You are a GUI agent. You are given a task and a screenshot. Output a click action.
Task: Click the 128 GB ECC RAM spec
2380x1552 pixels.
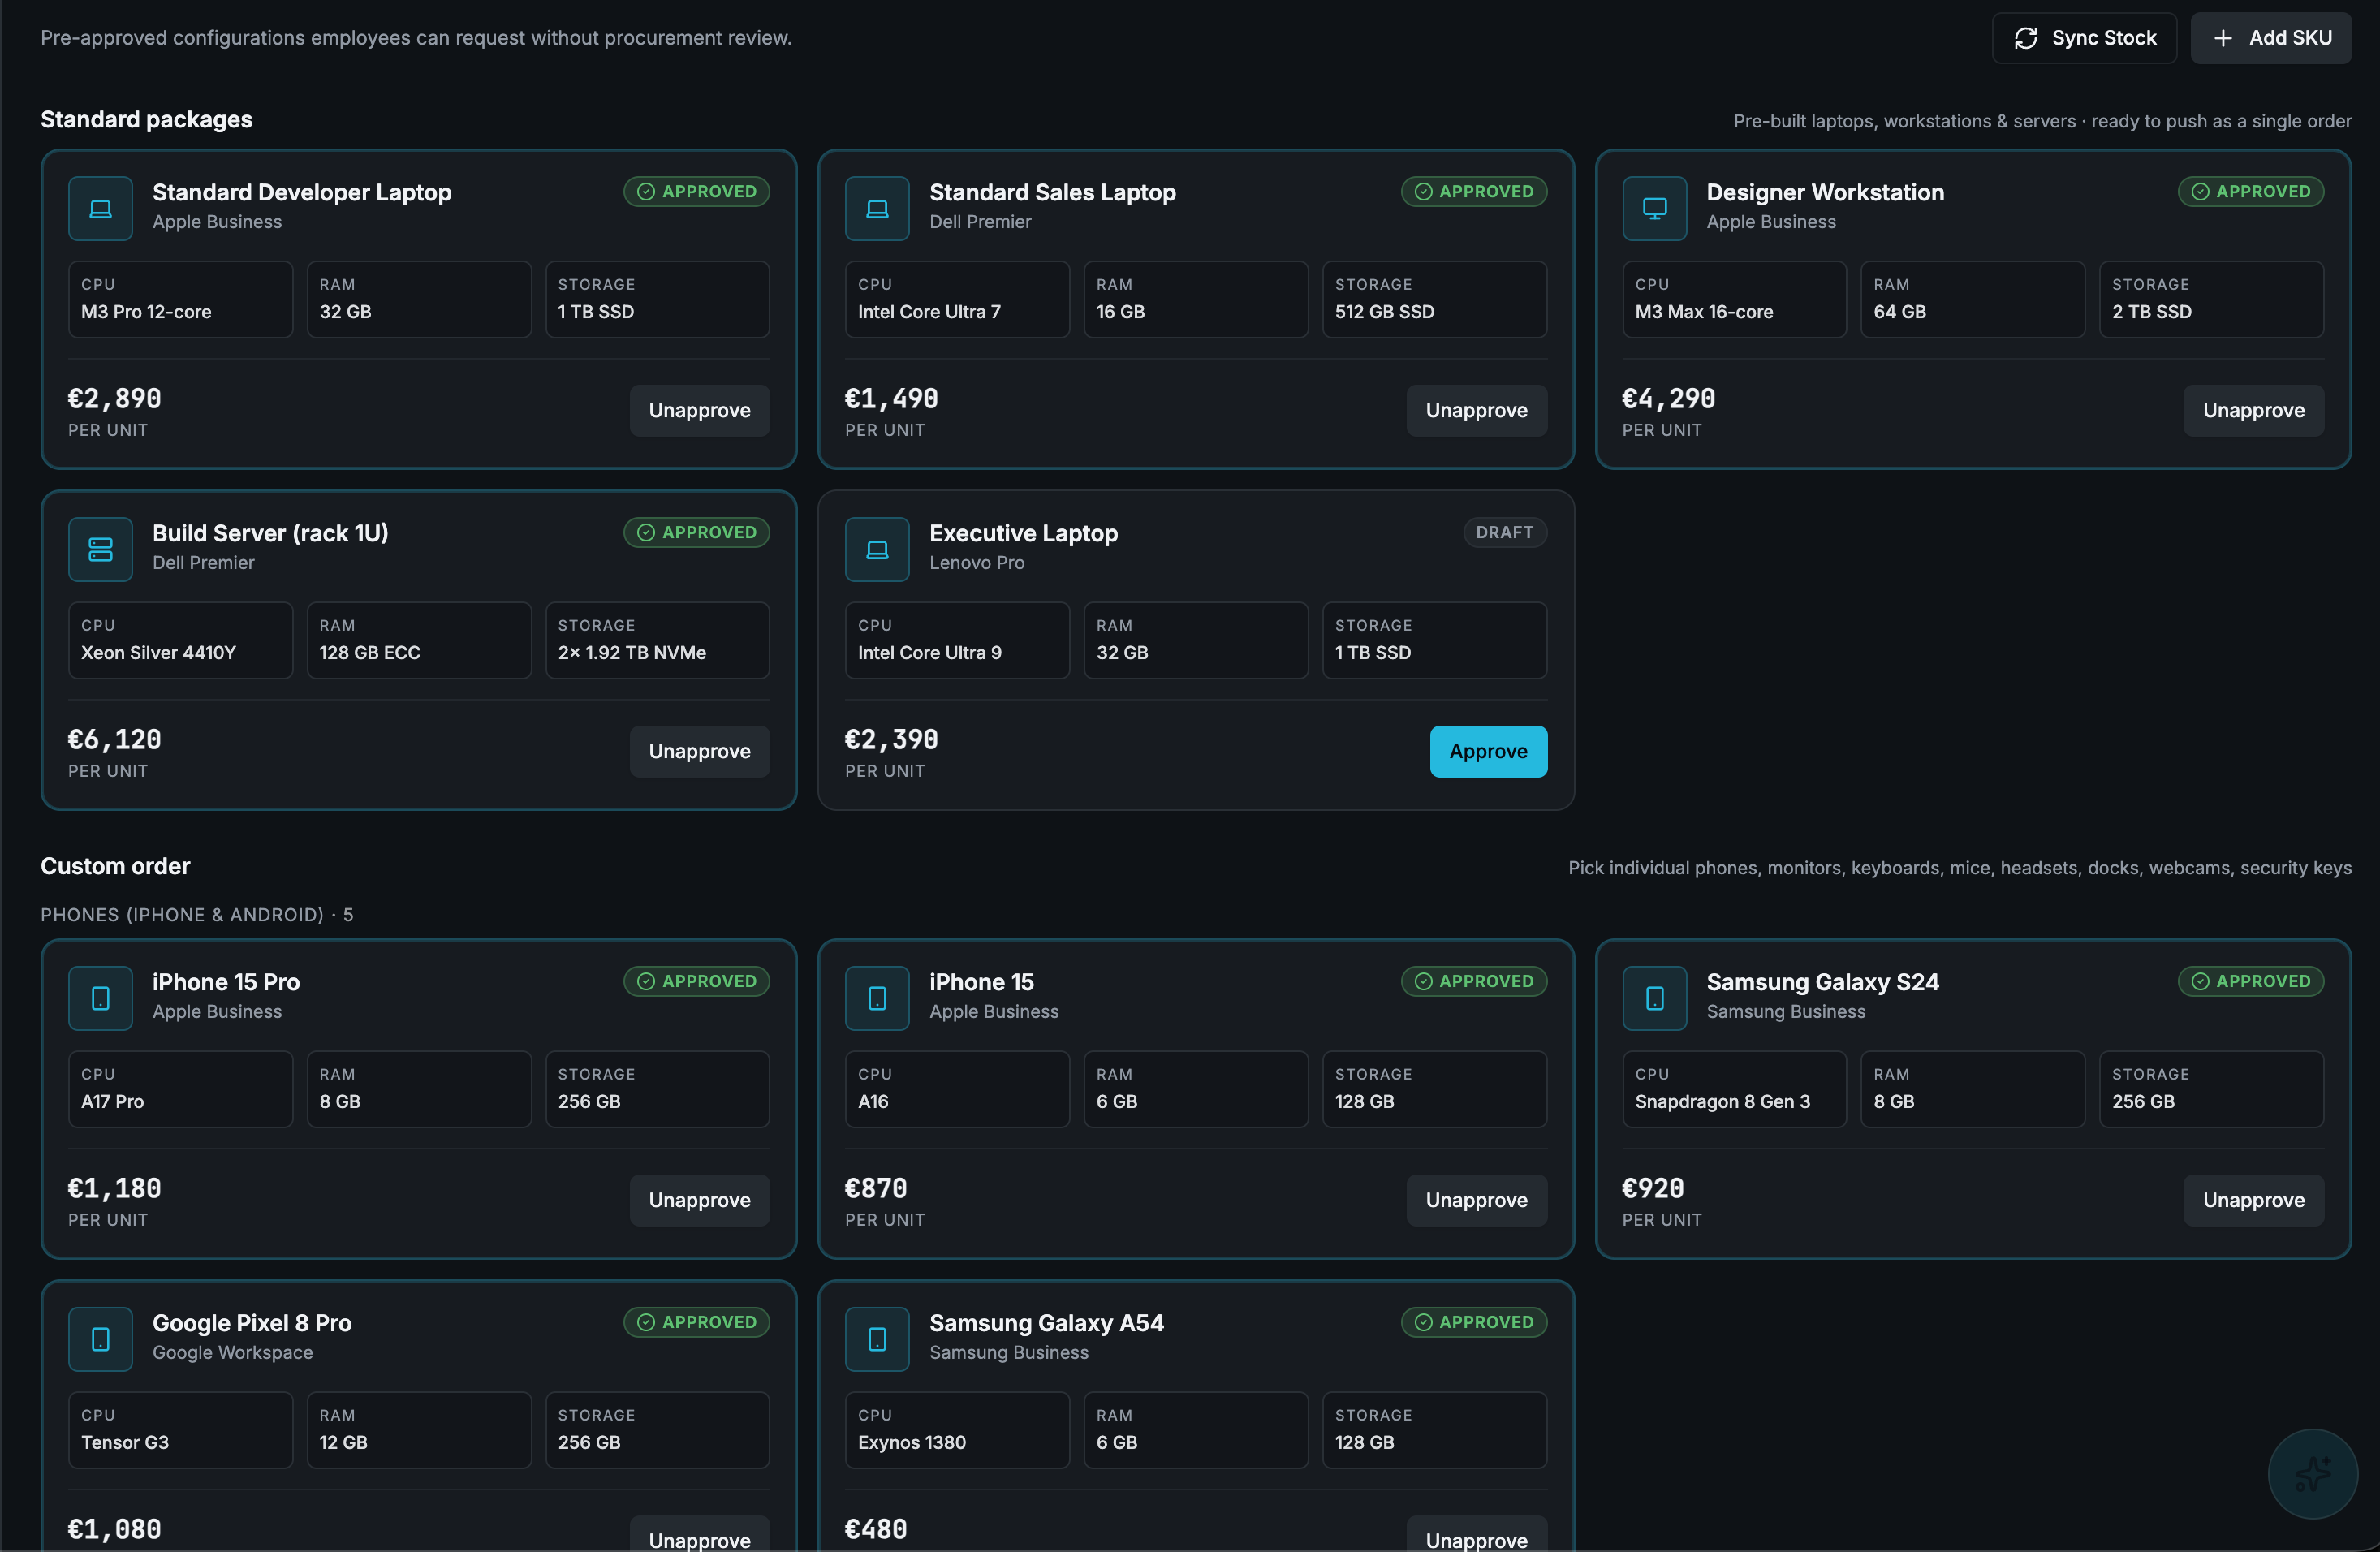click(419, 640)
